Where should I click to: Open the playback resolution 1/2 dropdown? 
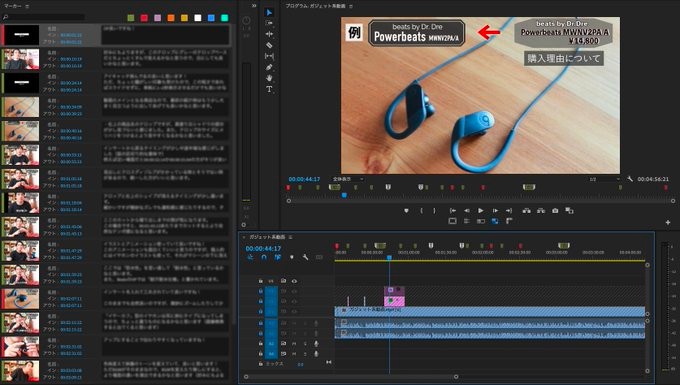tap(604, 179)
